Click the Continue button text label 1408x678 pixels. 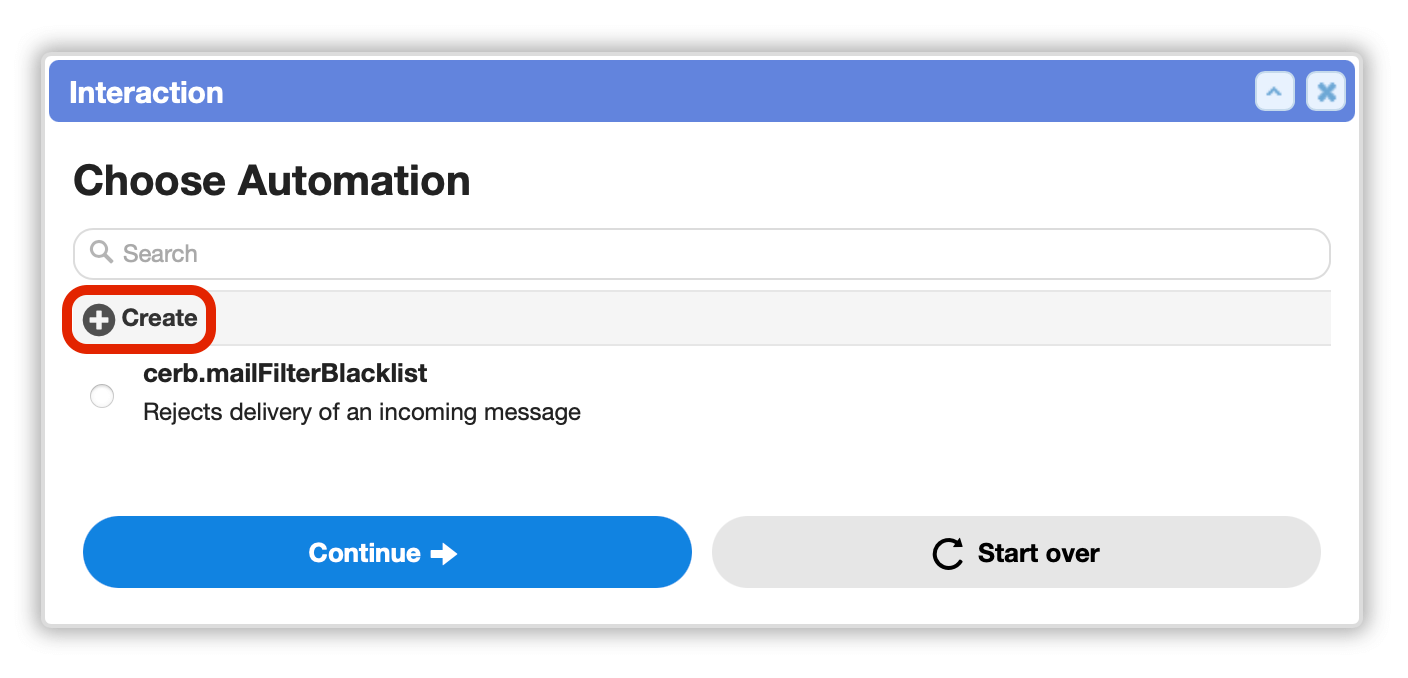tap(364, 553)
